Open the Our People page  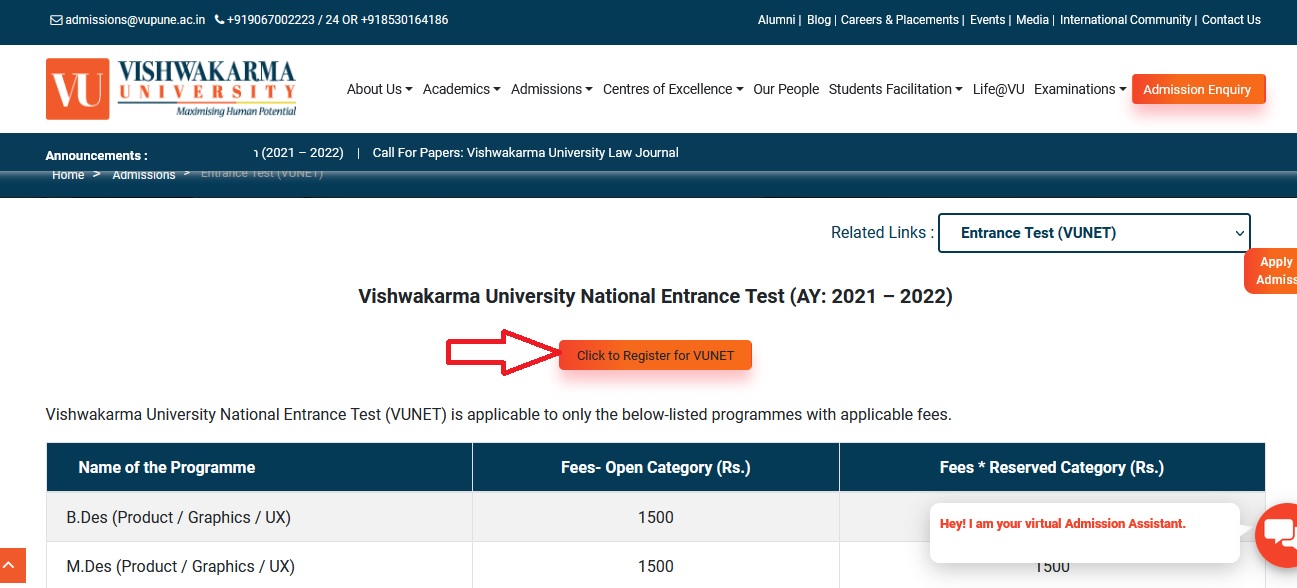pyautogui.click(x=786, y=89)
